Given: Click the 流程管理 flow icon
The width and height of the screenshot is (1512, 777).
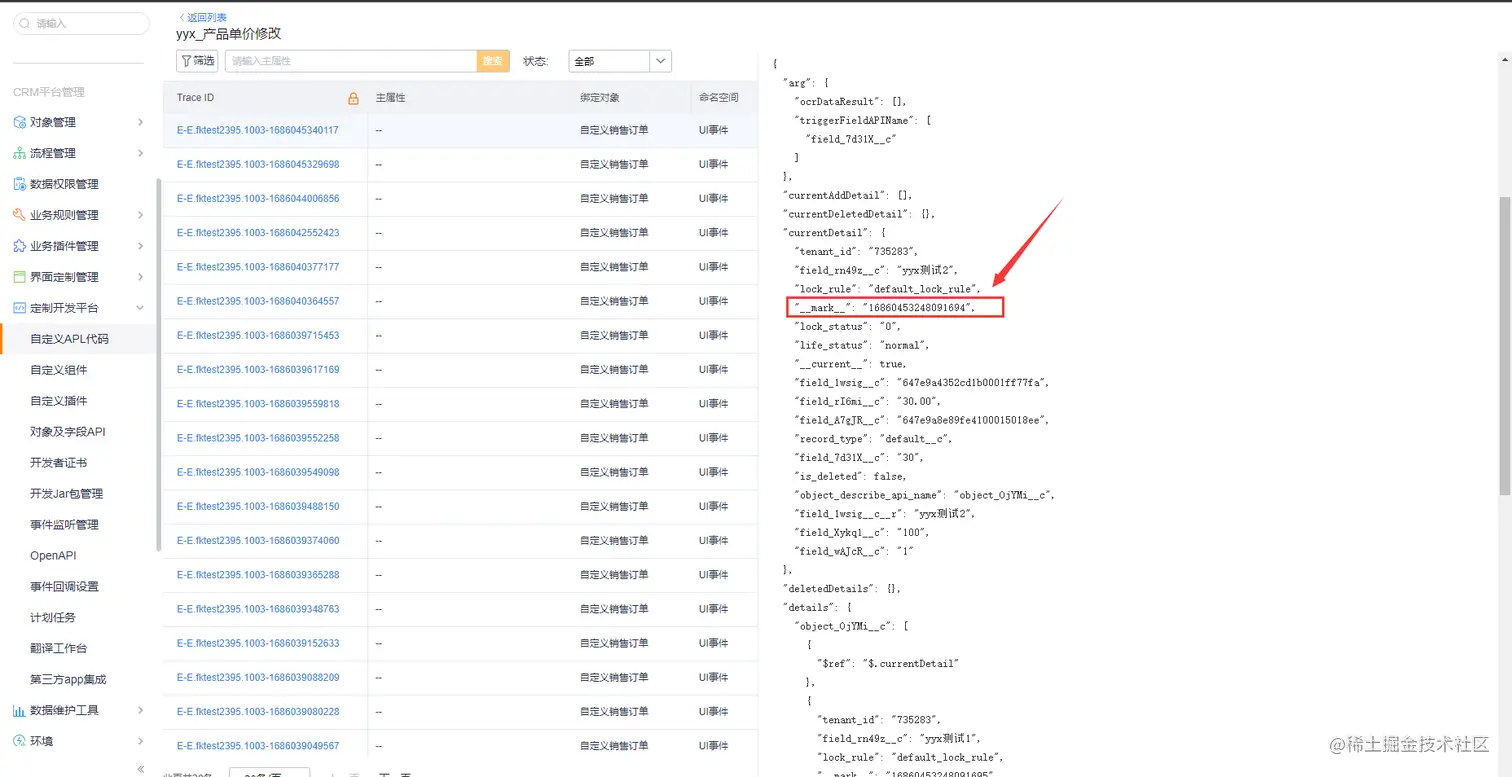Looking at the screenshot, I should pos(20,153).
